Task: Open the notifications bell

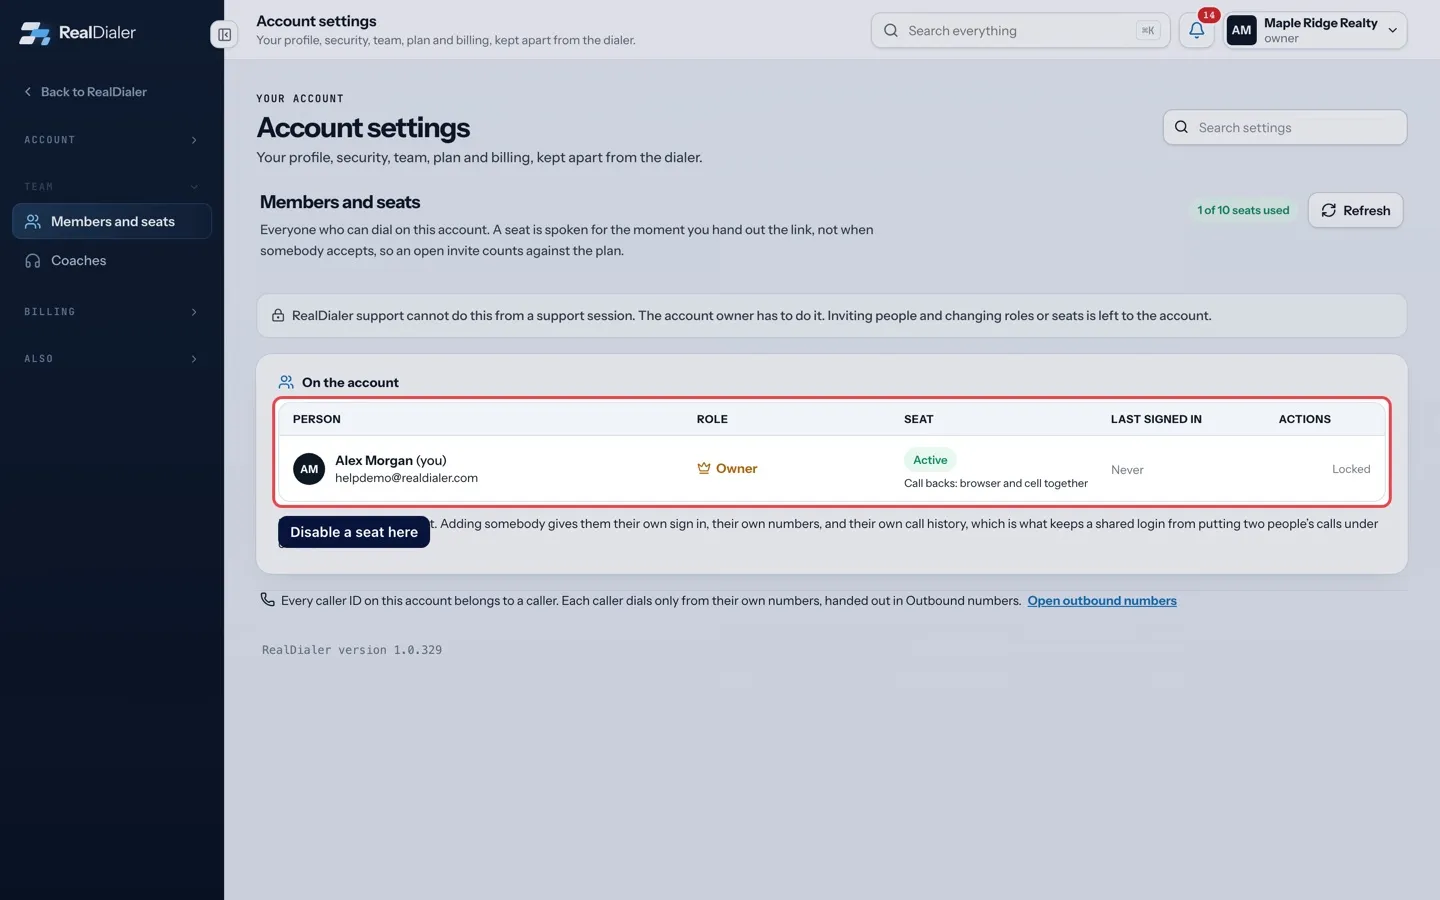Action: tap(1196, 30)
